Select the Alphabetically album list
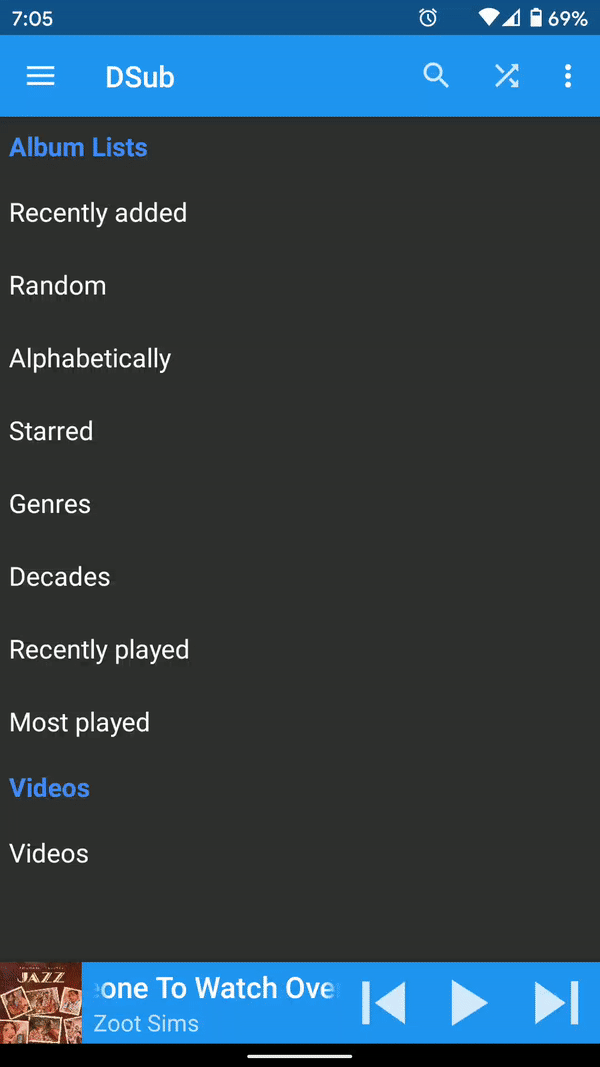The width and height of the screenshot is (600, 1067). (300, 359)
